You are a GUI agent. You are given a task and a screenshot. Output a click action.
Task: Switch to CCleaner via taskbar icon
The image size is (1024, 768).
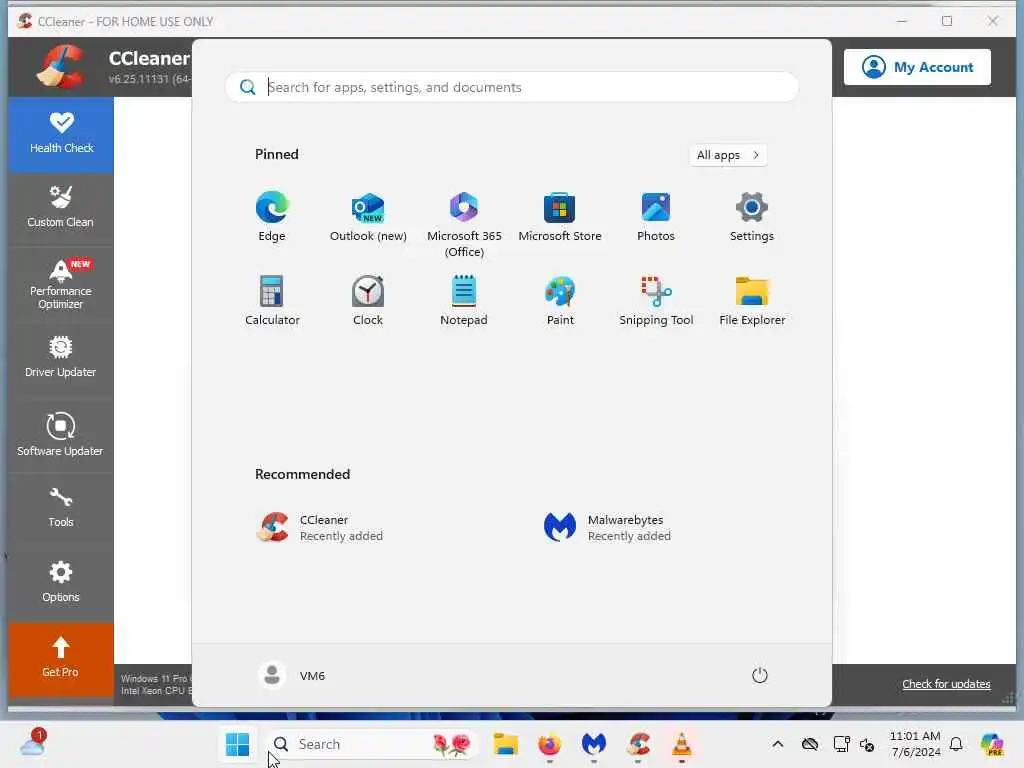pos(638,744)
